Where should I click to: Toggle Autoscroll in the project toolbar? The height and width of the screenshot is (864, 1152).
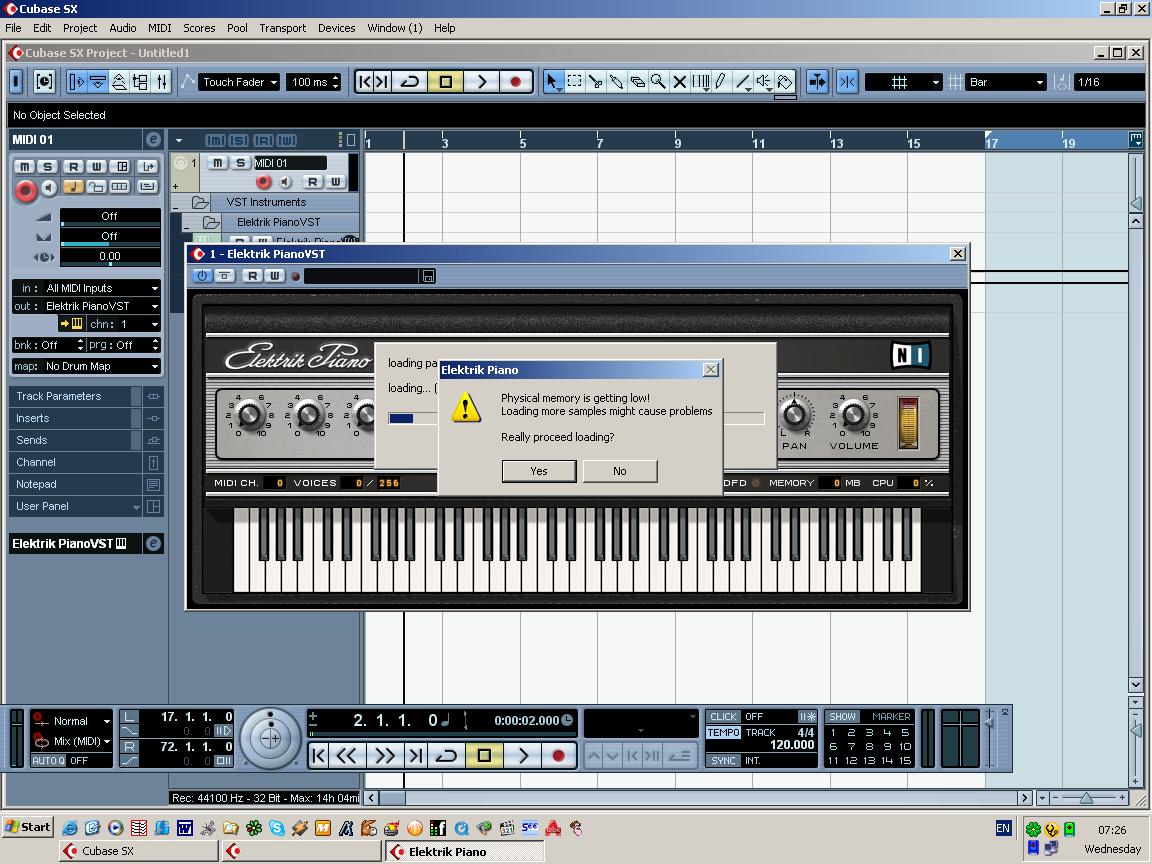[x=816, y=82]
